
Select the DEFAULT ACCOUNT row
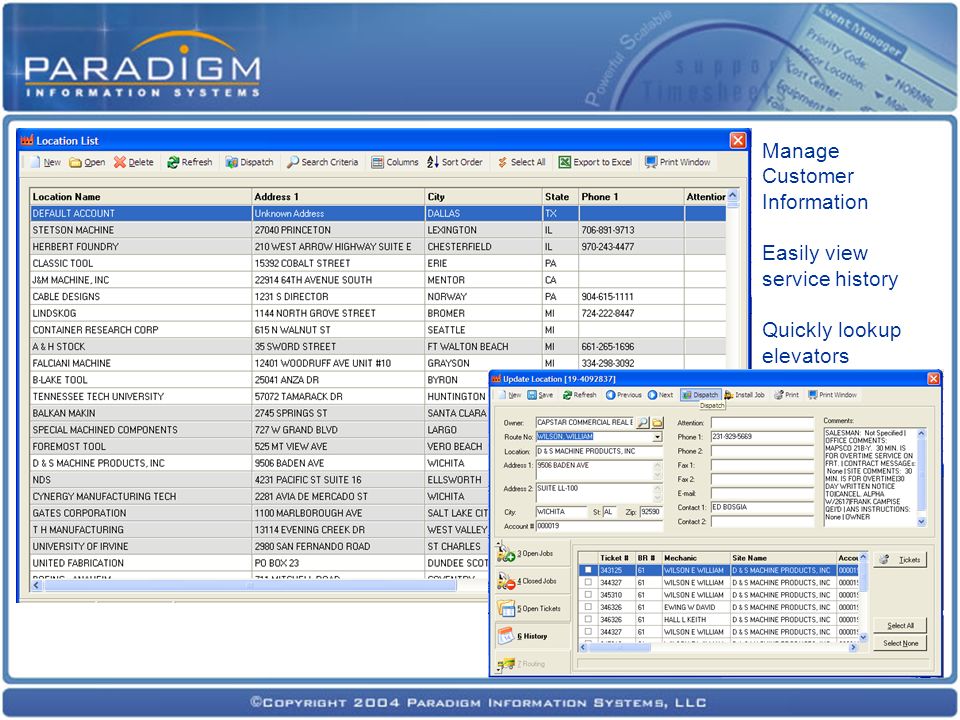(x=378, y=214)
